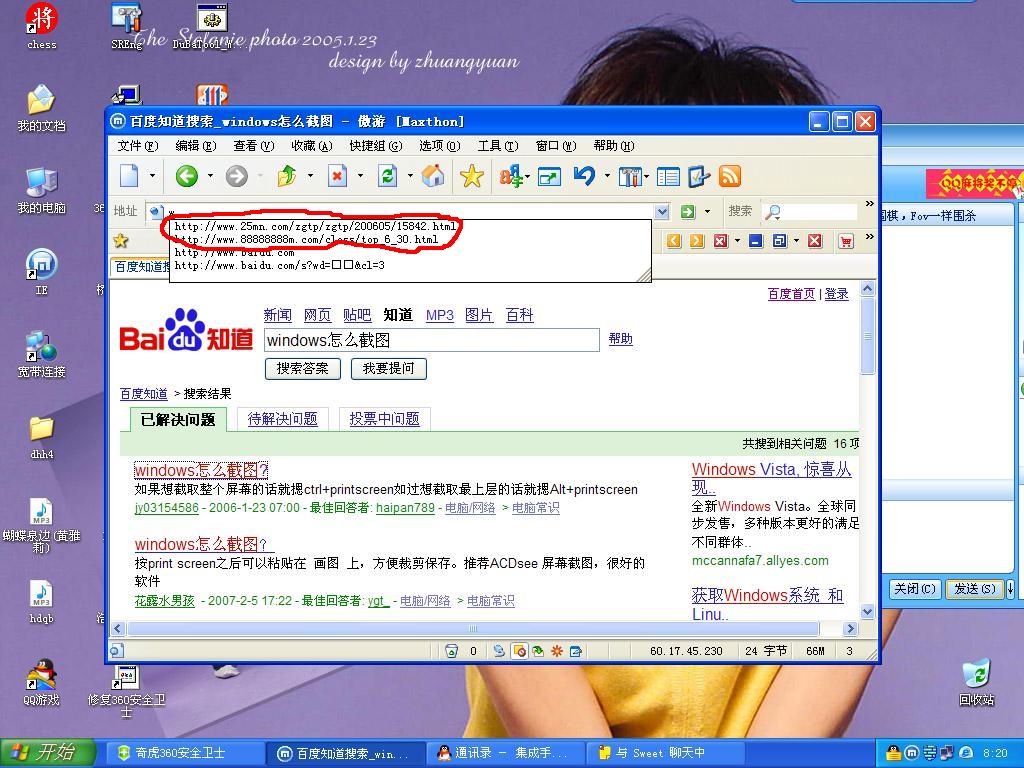Open the orange RSS feed icon
This screenshot has height=768, width=1024.
[x=729, y=176]
